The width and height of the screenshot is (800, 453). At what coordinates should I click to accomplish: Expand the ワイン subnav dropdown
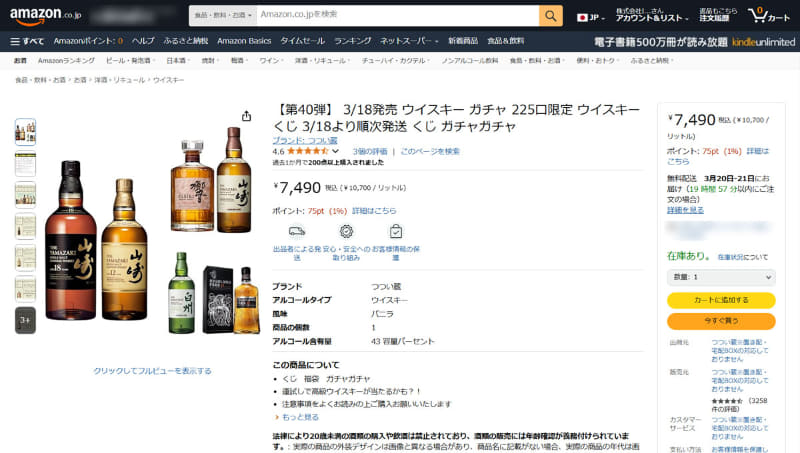pos(271,61)
